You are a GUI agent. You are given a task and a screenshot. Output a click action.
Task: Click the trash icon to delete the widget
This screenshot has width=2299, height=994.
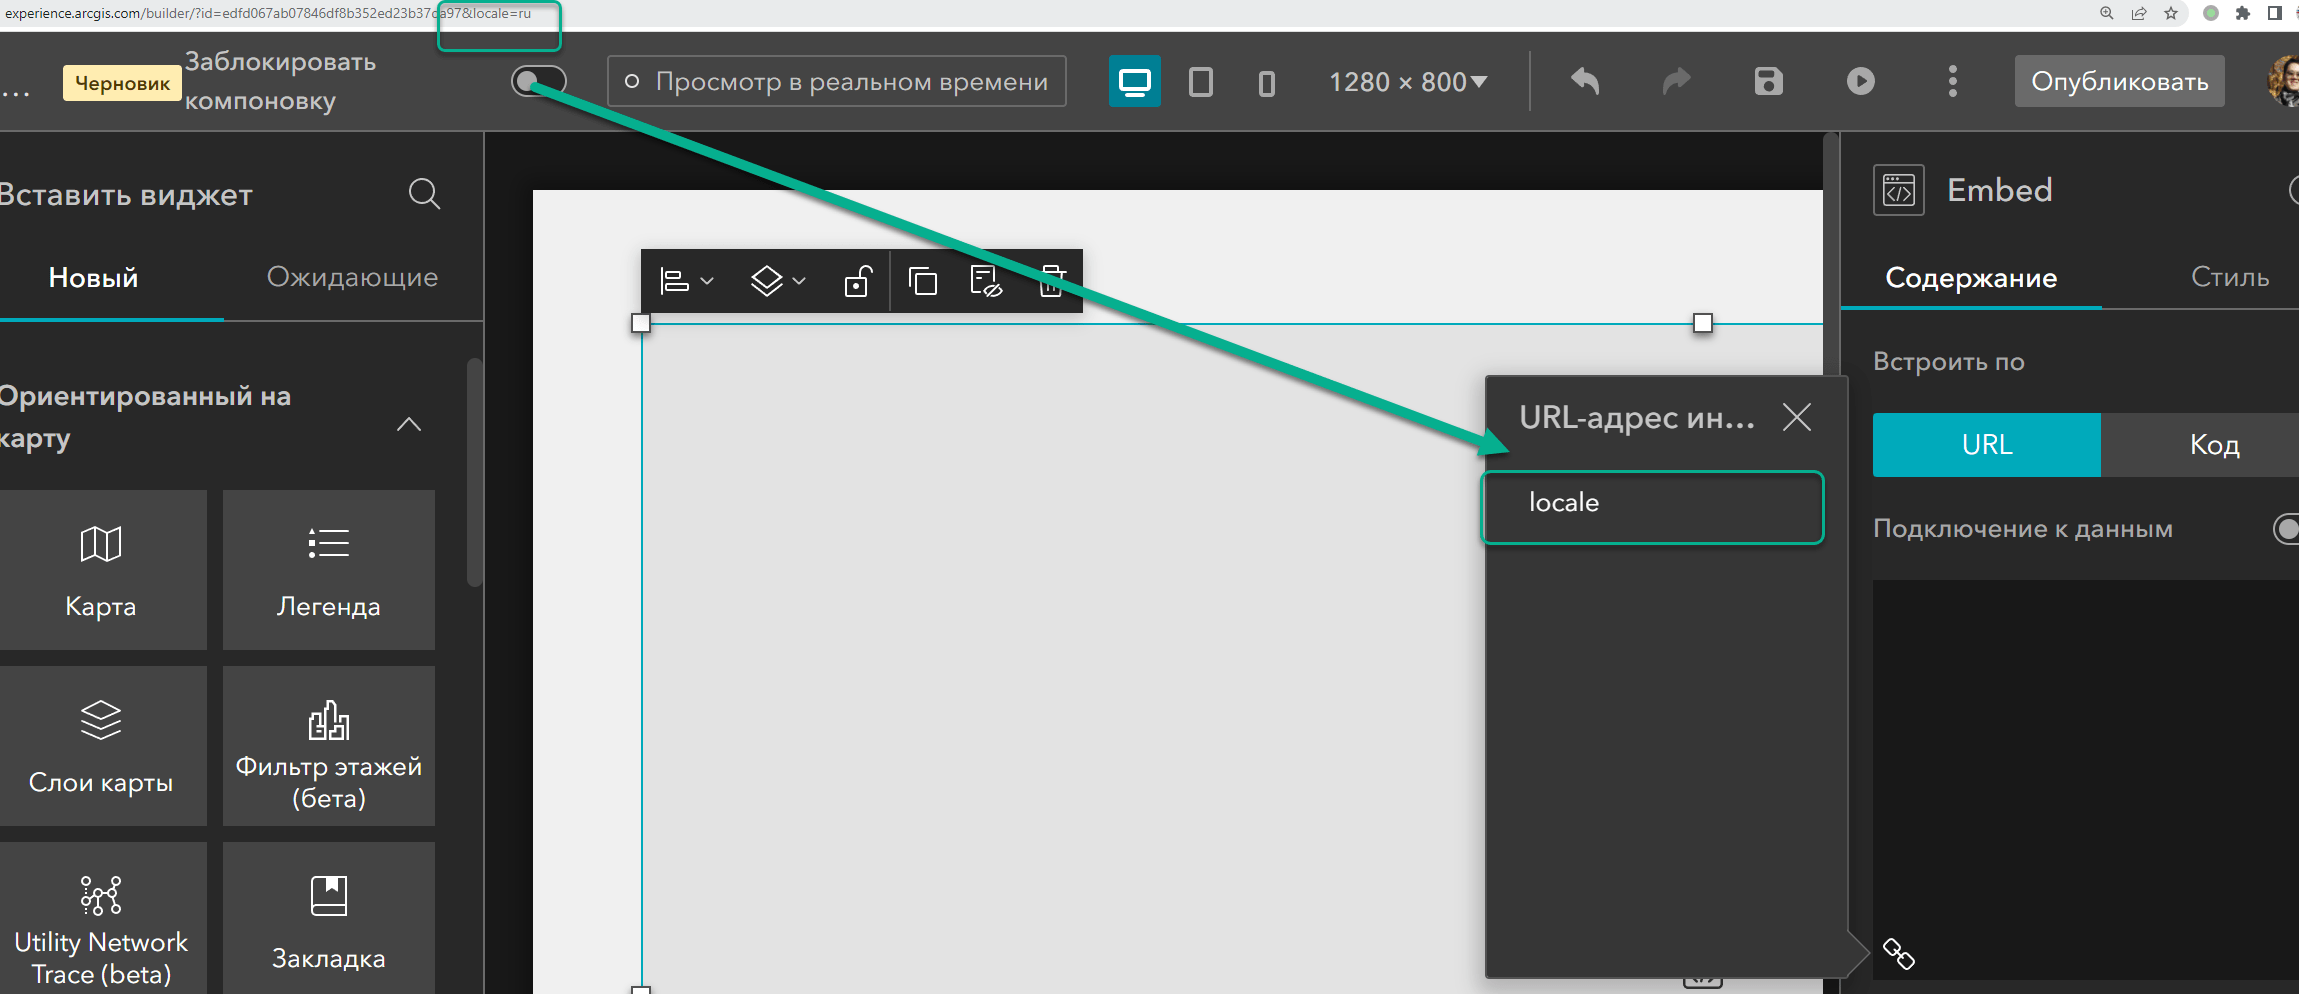[1051, 281]
